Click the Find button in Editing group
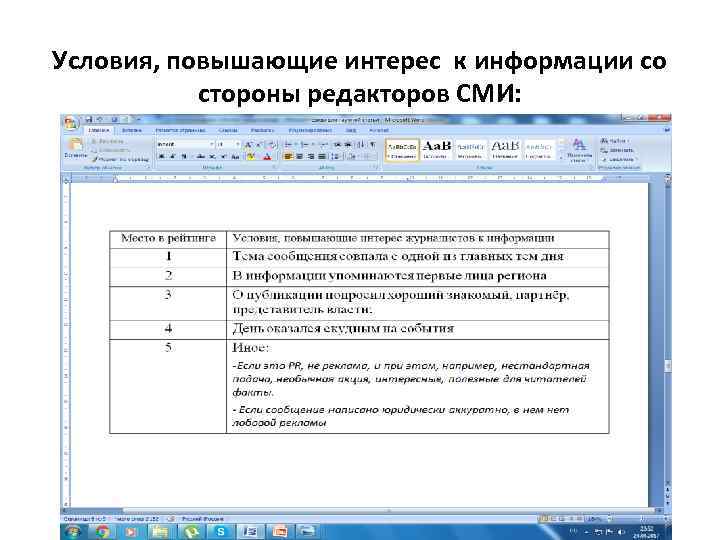720x540 pixels. click(x=614, y=141)
